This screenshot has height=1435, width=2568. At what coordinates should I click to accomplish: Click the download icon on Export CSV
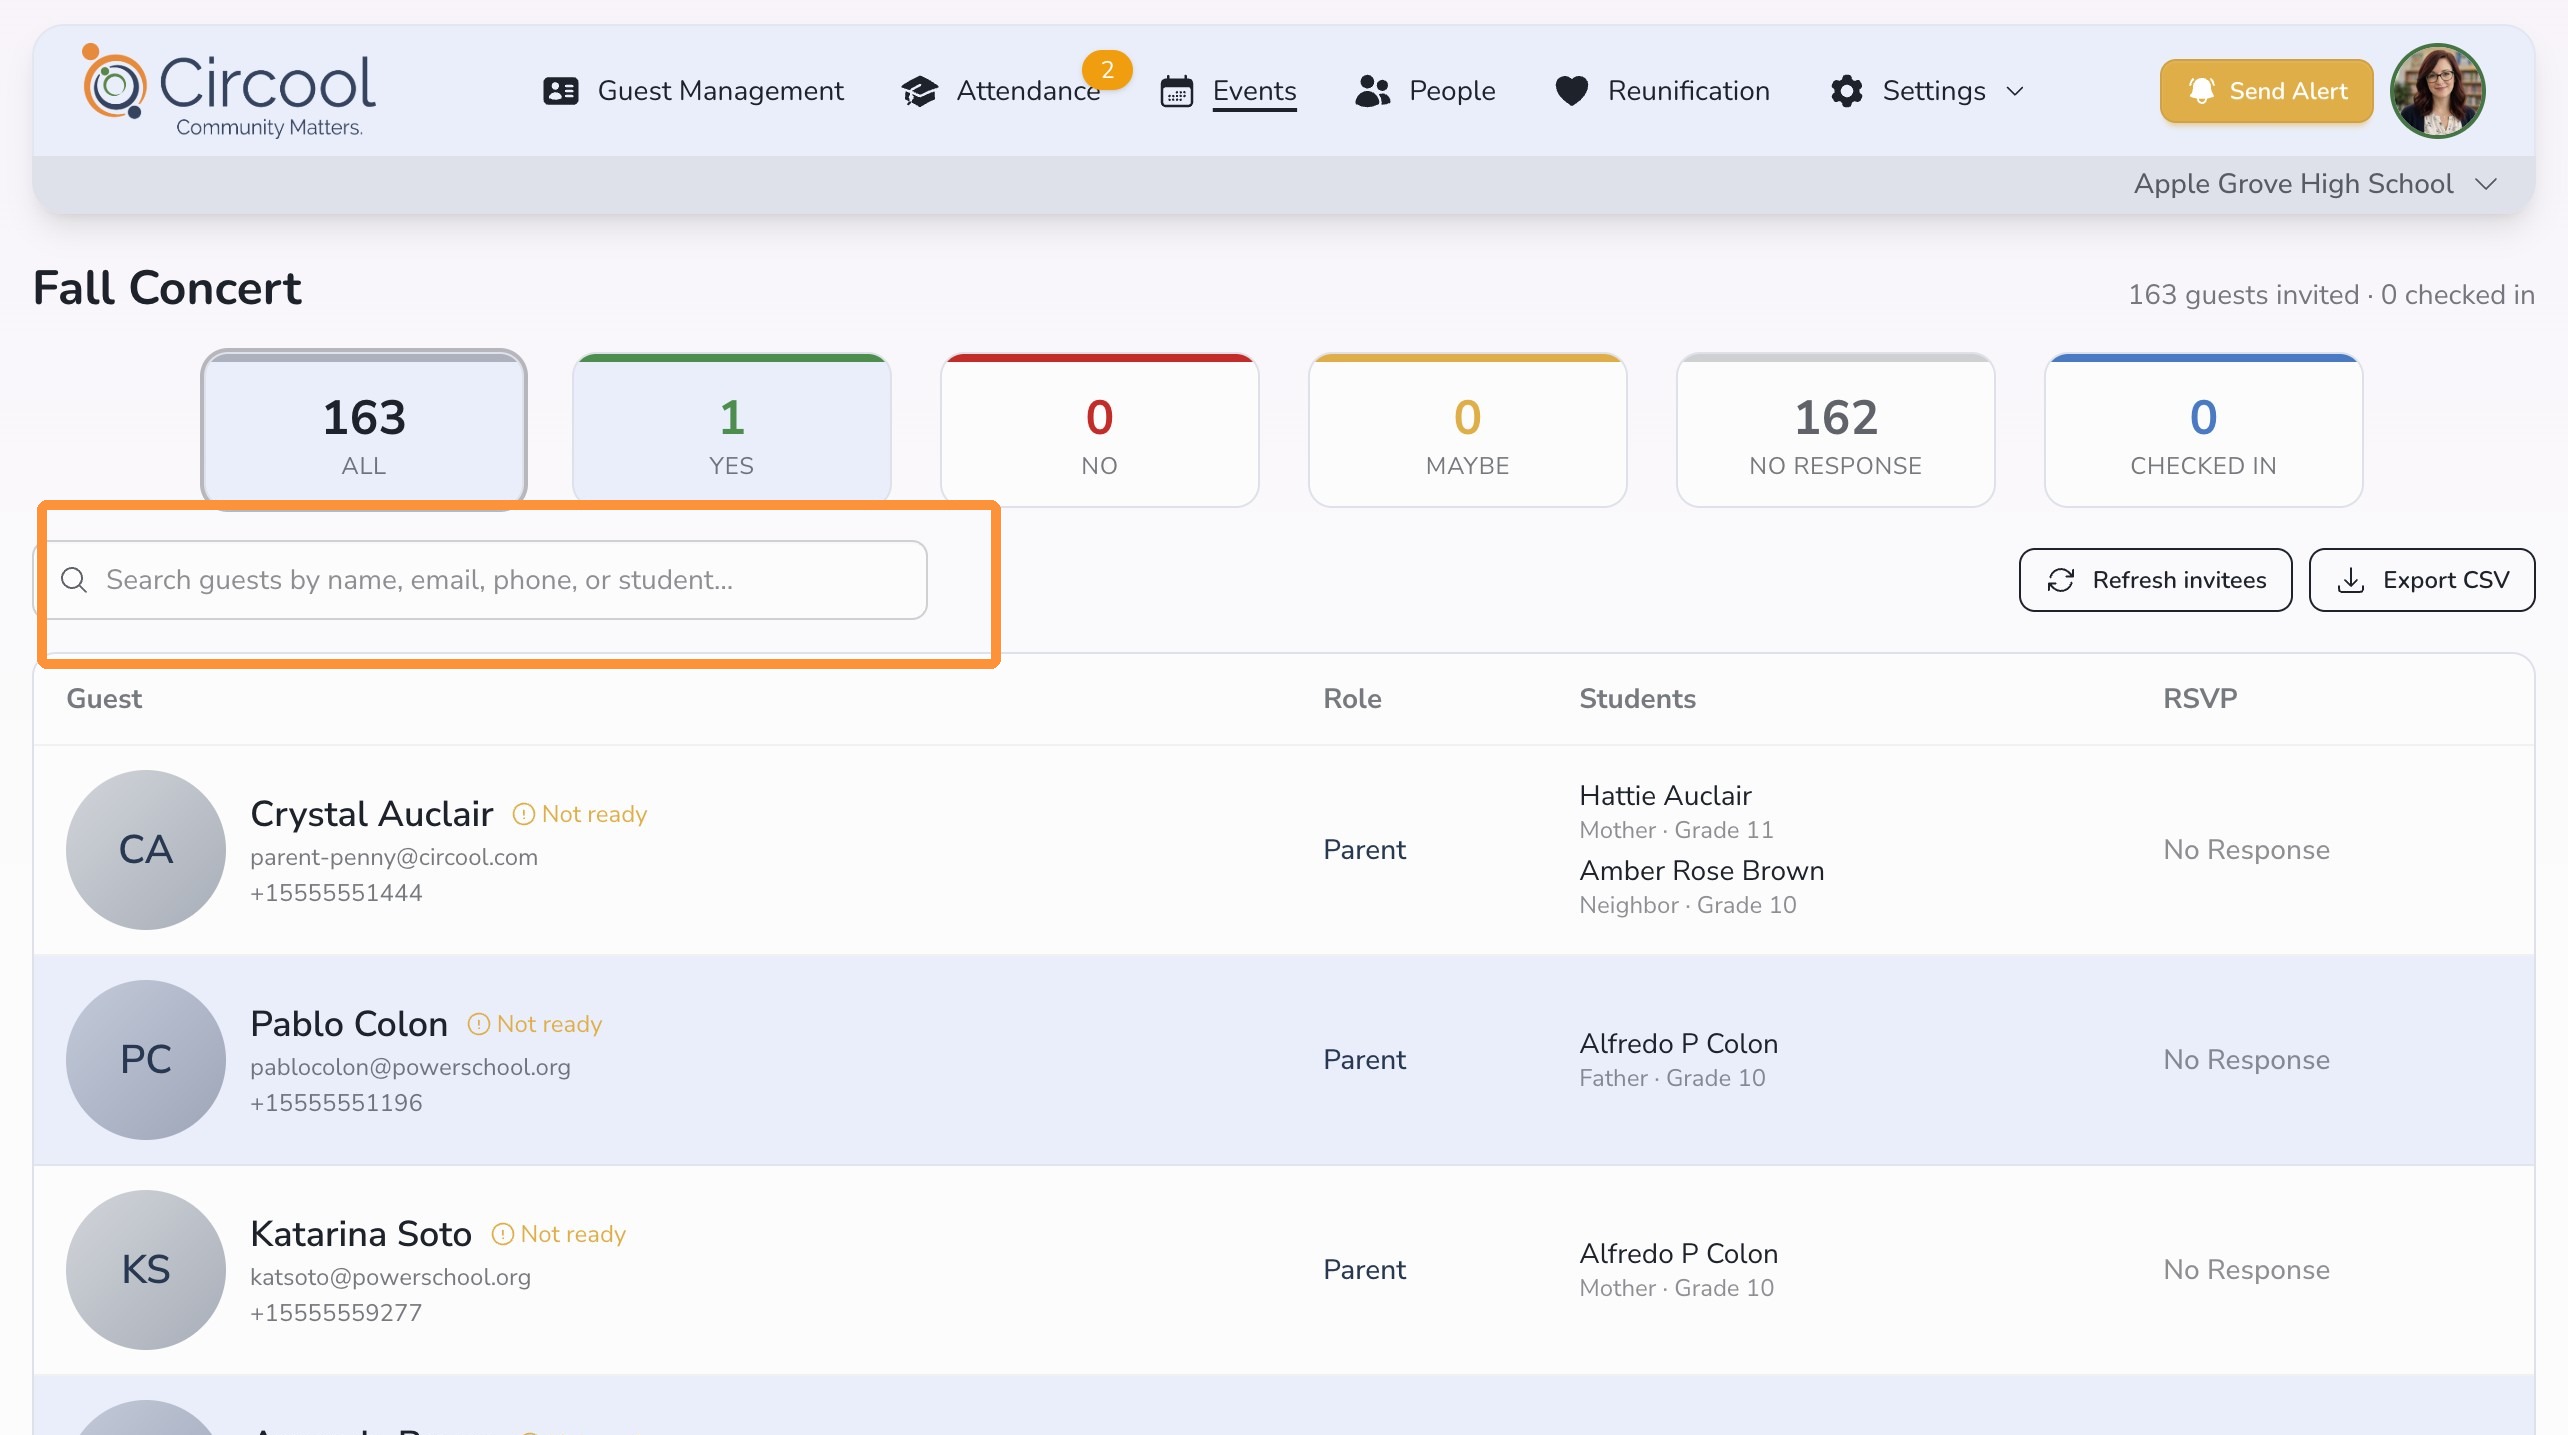pos(2351,580)
